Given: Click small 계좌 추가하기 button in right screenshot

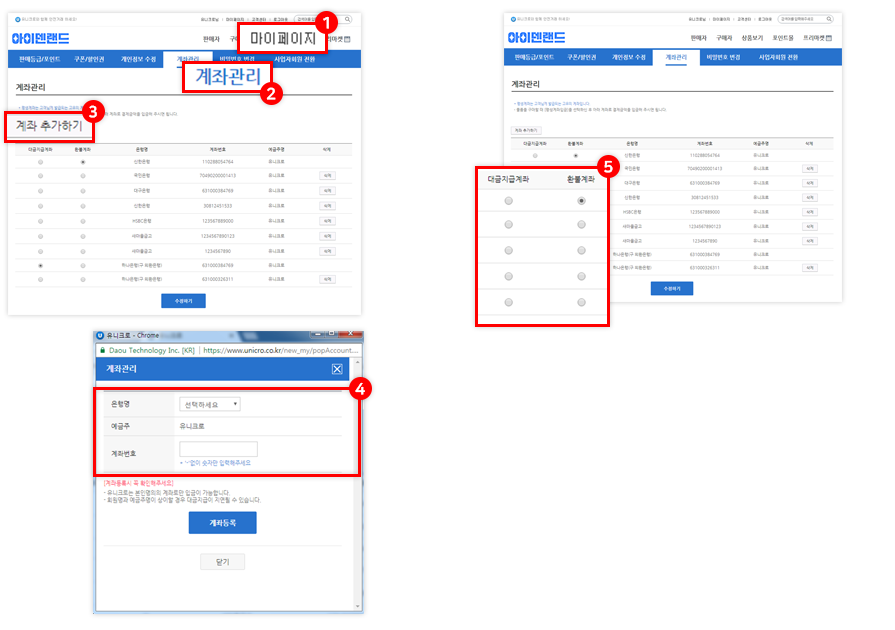Looking at the screenshot, I should [x=526, y=131].
